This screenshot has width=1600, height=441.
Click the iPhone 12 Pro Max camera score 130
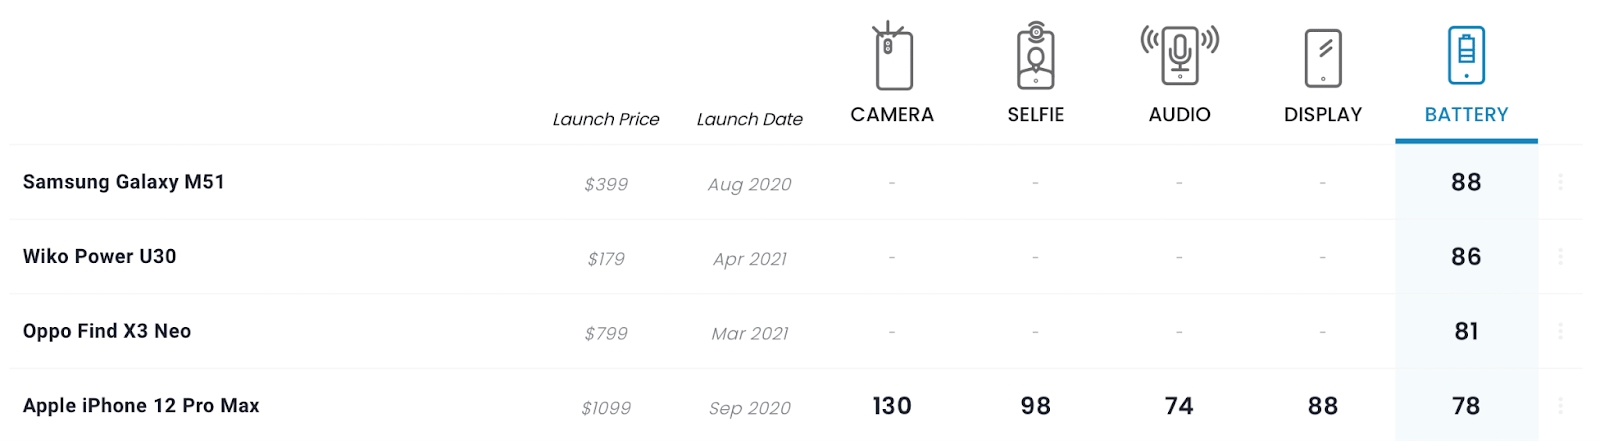(892, 406)
